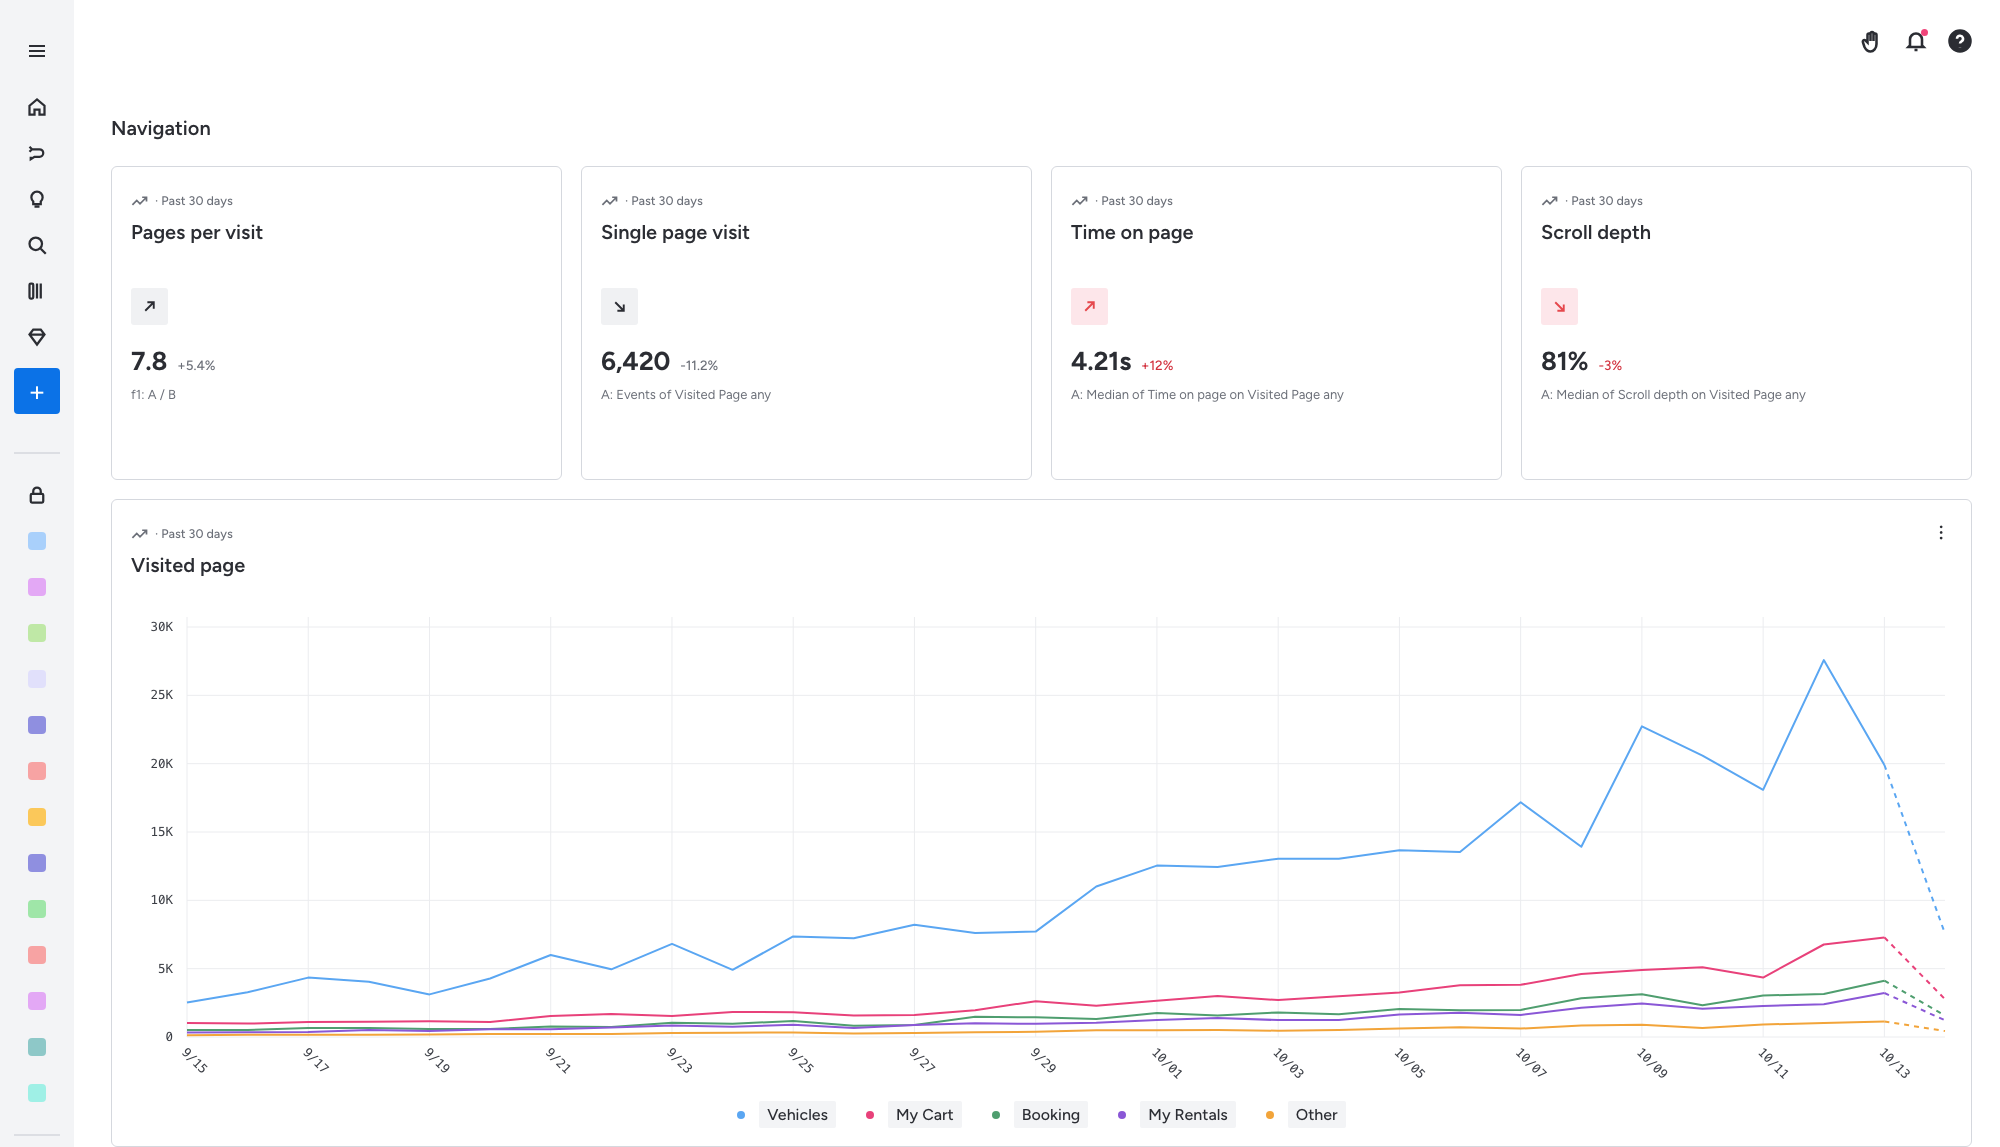Viewport: 2000px width, 1147px height.
Task: Click the 6,420 value on Single page visit
Action: click(635, 361)
